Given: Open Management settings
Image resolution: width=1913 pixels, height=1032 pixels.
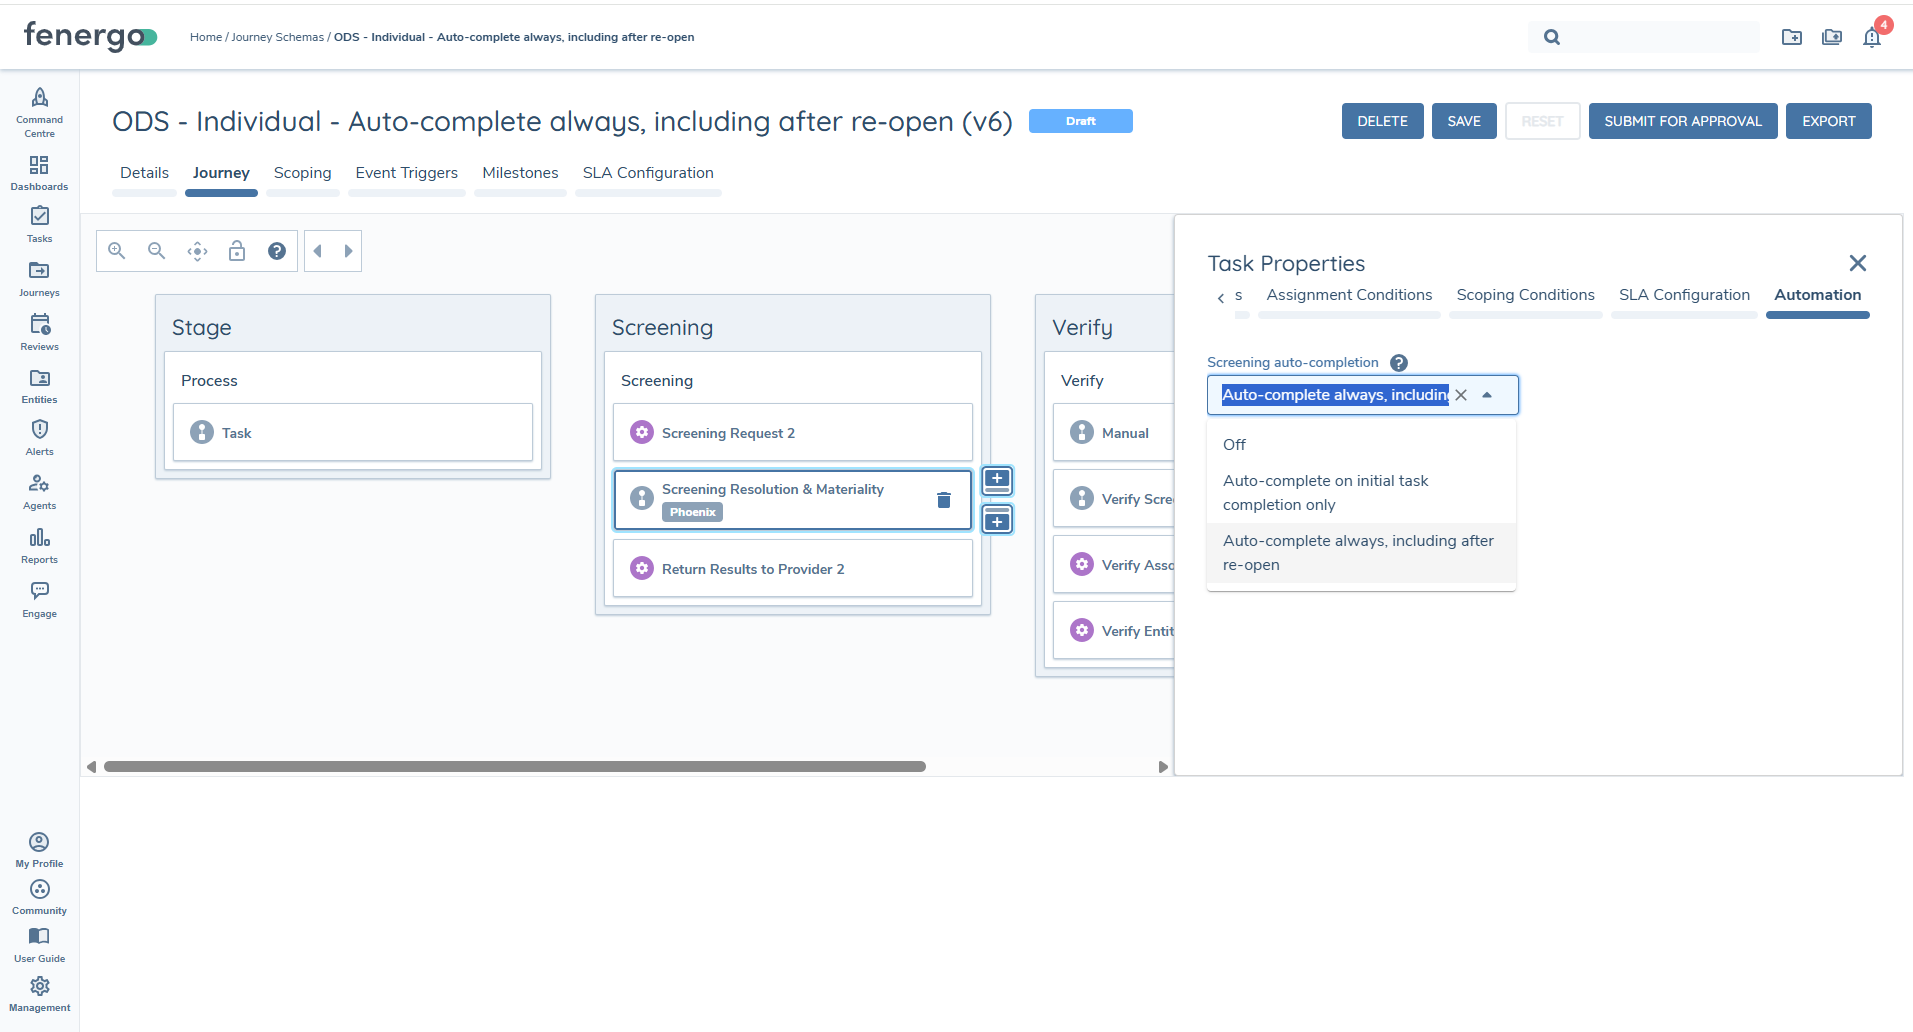Looking at the screenshot, I should [x=39, y=994].
